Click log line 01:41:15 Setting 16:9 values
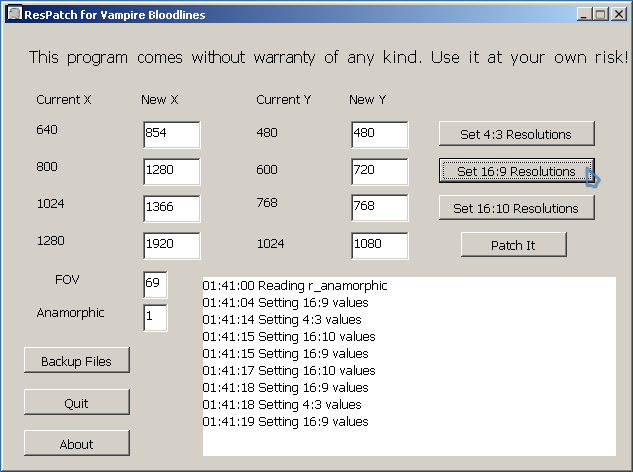Screen dimensions: 633x472 (285, 354)
